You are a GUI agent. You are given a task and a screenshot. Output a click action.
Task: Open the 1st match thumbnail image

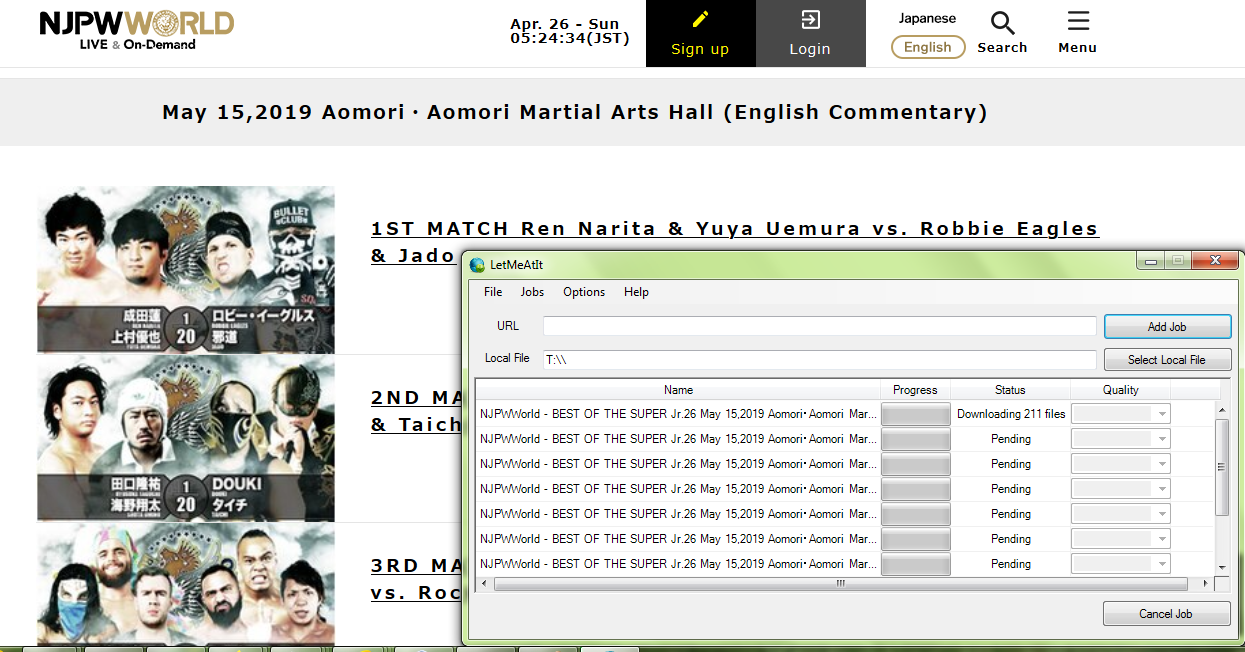tap(186, 269)
